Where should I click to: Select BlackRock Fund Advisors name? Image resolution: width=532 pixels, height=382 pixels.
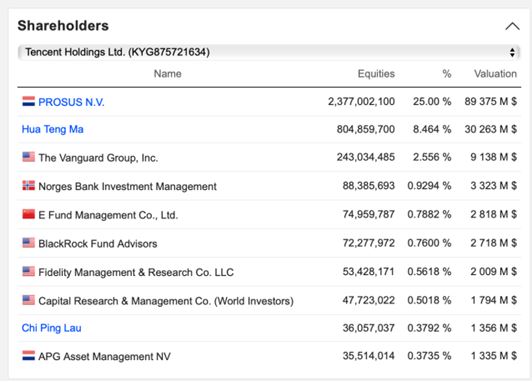click(98, 244)
